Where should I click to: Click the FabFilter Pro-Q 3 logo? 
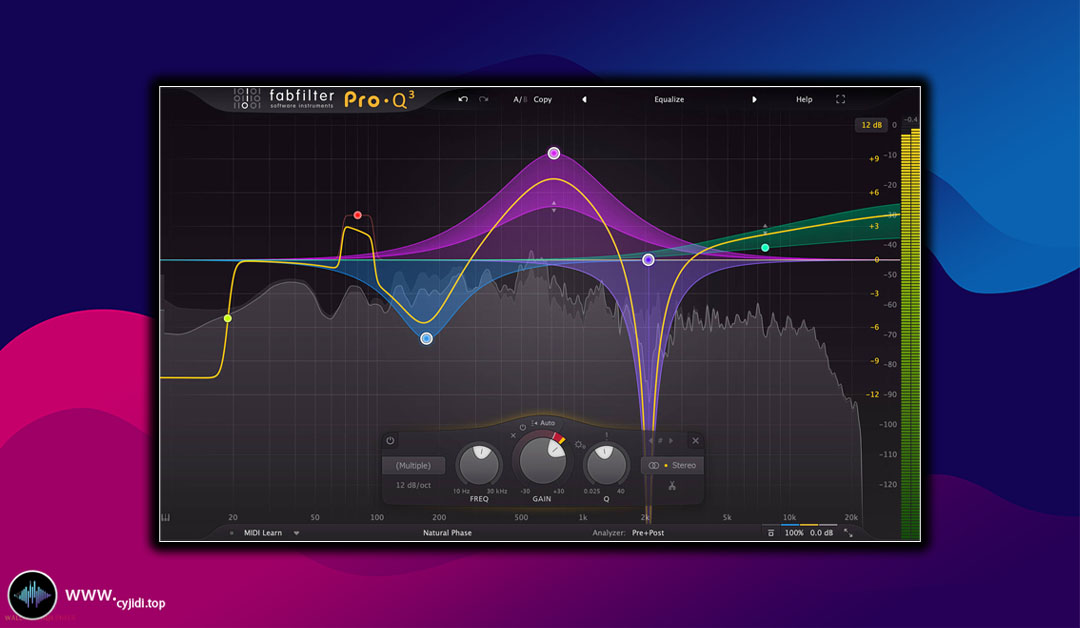pyautogui.click(x=324, y=99)
